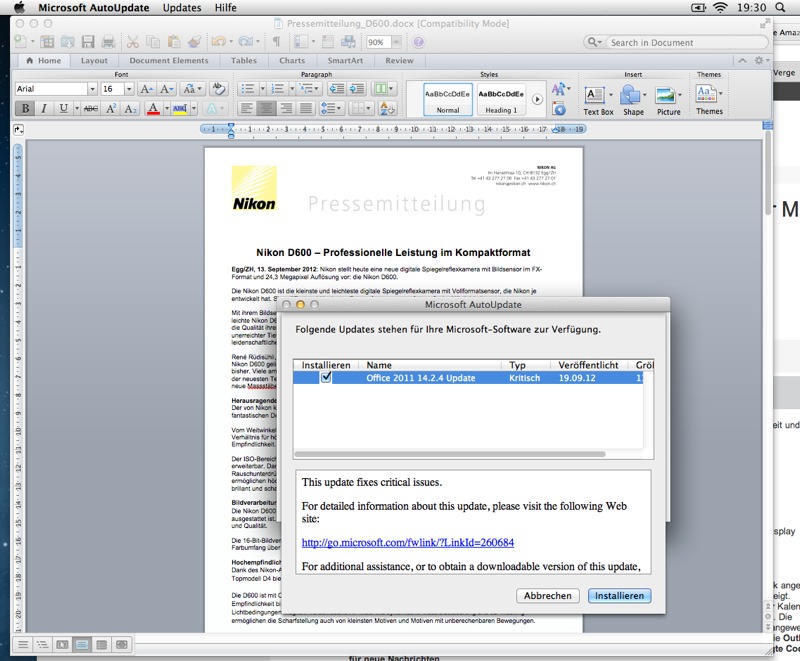
Task: Click the red font color swatch
Action: pos(154,109)
